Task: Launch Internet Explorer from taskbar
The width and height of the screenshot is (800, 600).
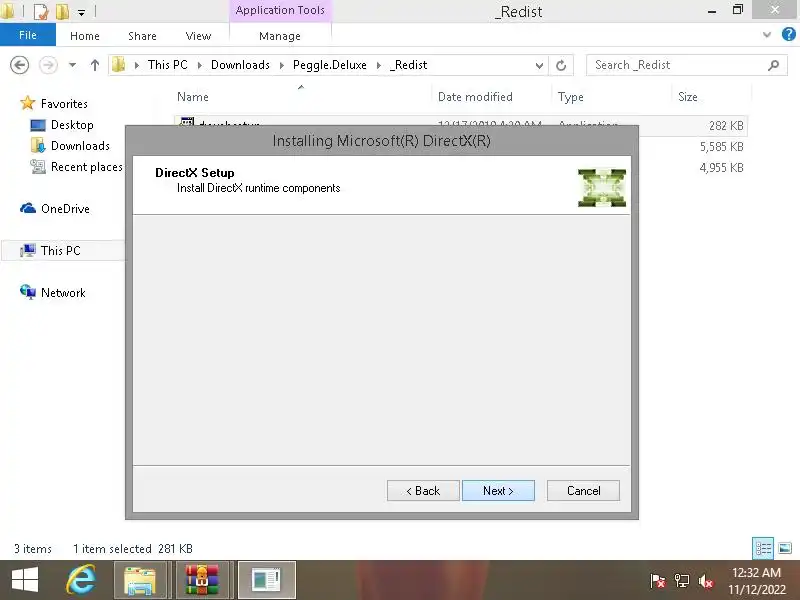Action: 81,580
